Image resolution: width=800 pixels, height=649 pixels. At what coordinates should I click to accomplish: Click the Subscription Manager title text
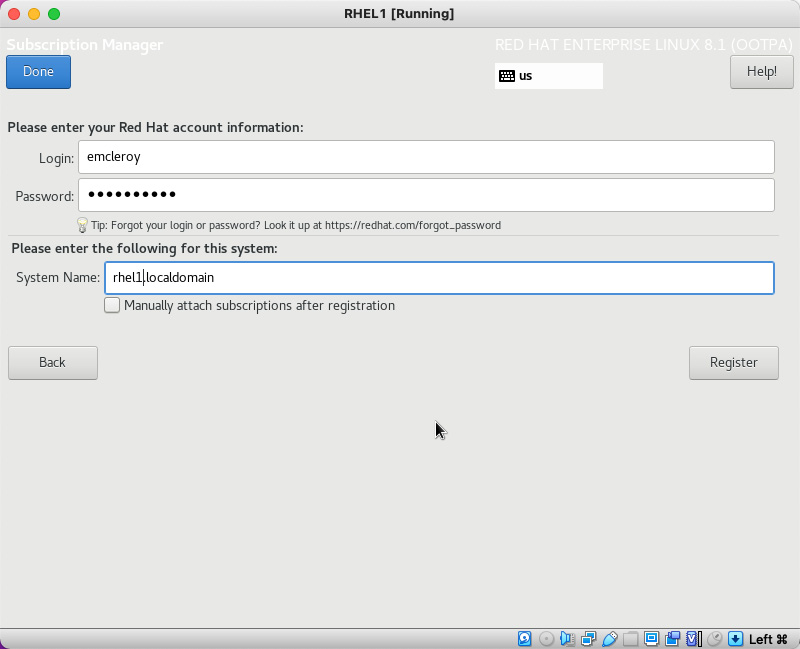tap(85, 45)
